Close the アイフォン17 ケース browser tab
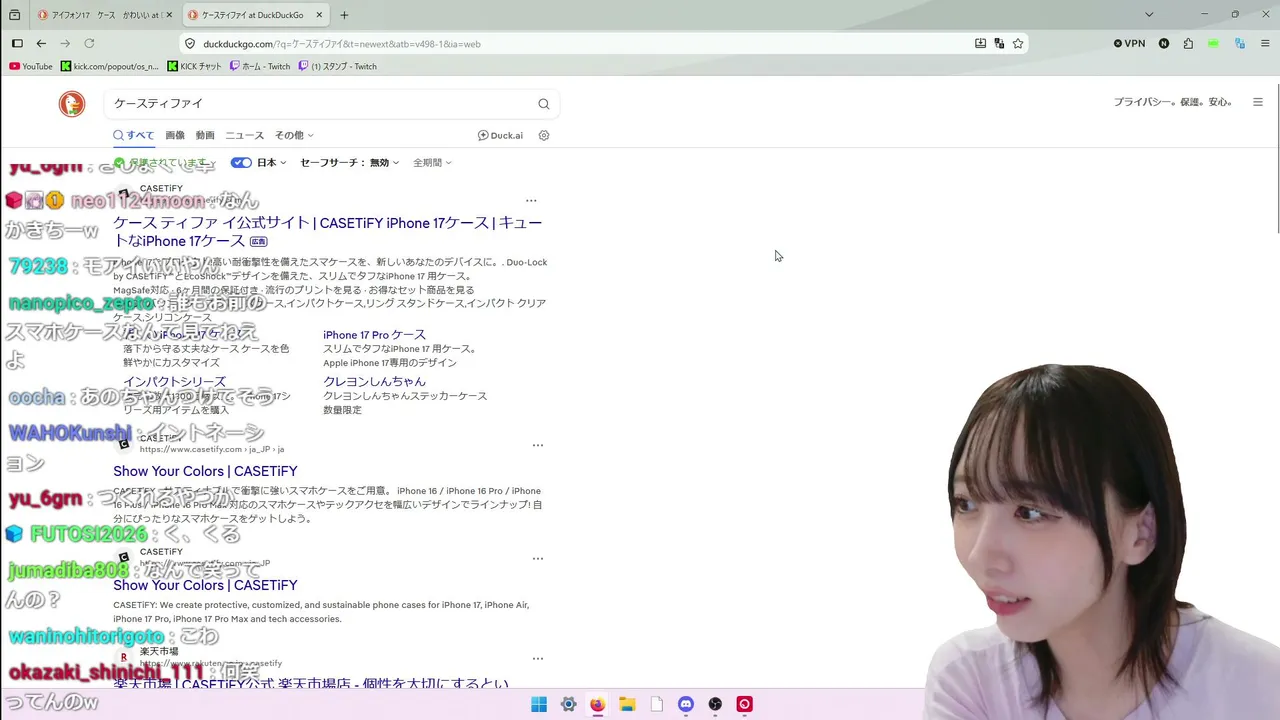This screenshot has width=1280, height=720. 169,15
